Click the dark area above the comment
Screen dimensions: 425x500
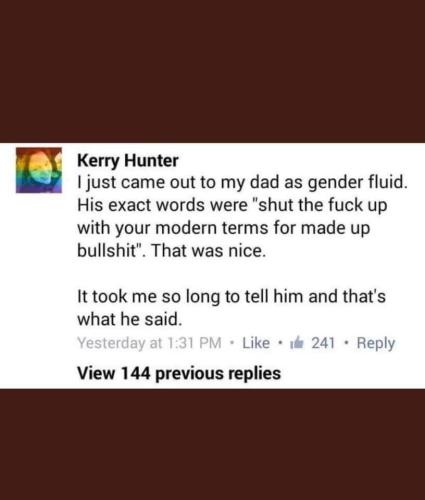pyautogui.click(x=212, y=71)
